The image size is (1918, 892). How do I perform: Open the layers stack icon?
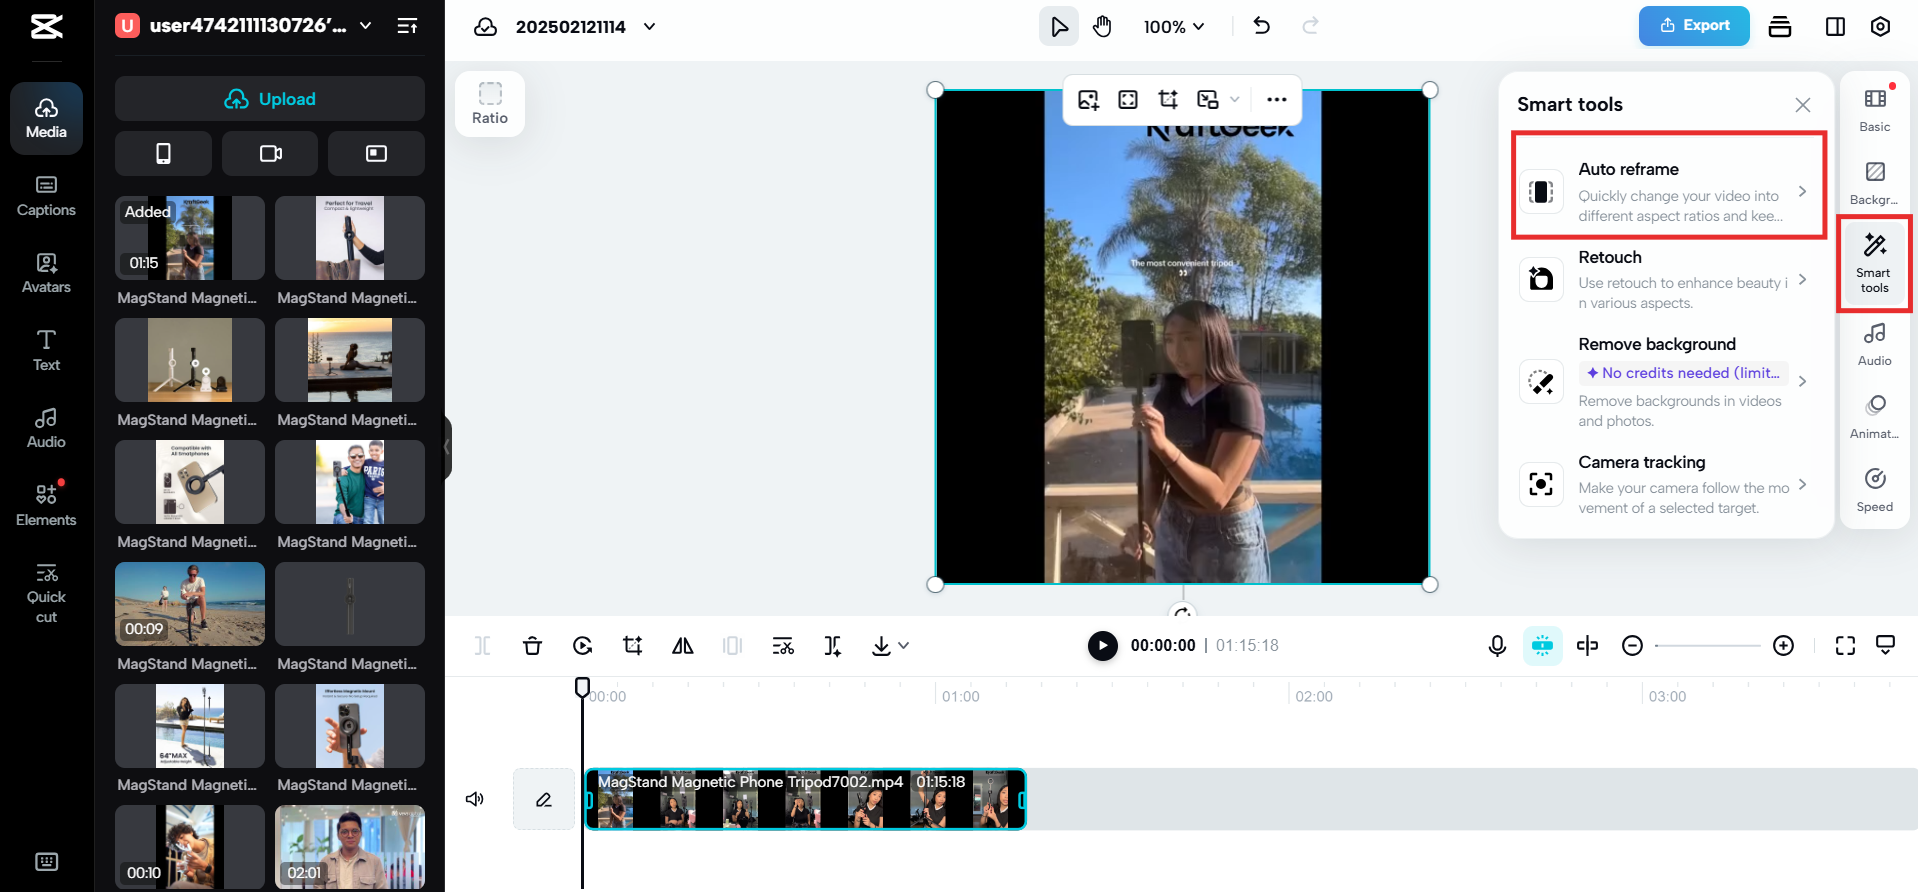click(1780, 27)
